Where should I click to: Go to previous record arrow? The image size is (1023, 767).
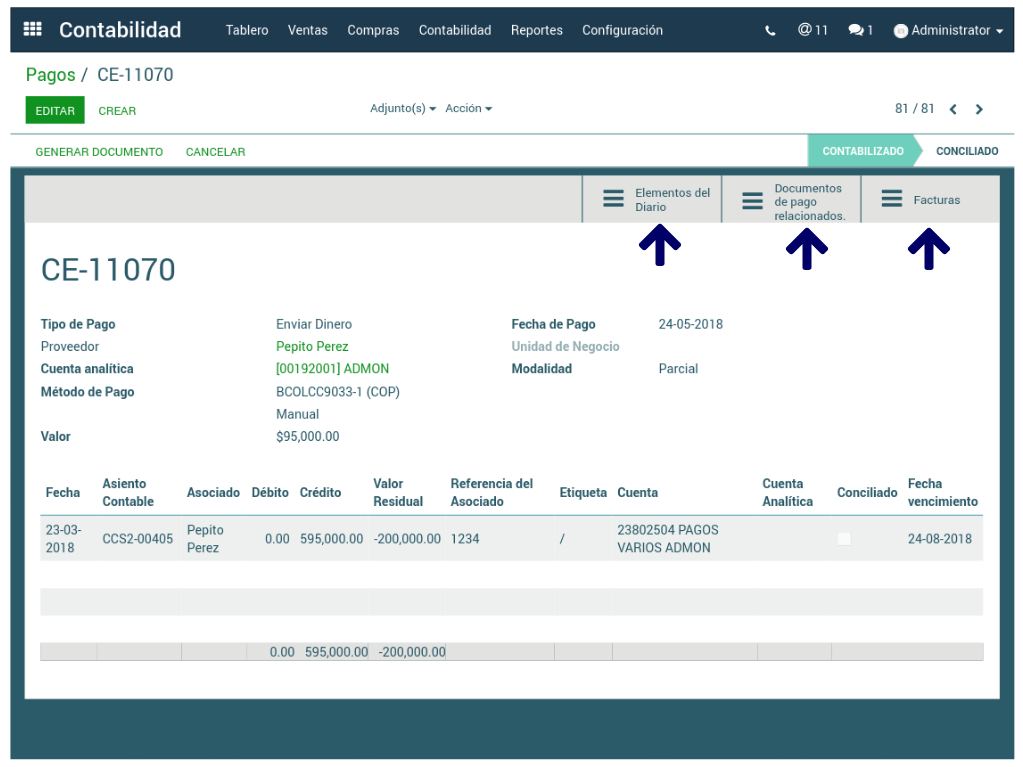[953, 109]
